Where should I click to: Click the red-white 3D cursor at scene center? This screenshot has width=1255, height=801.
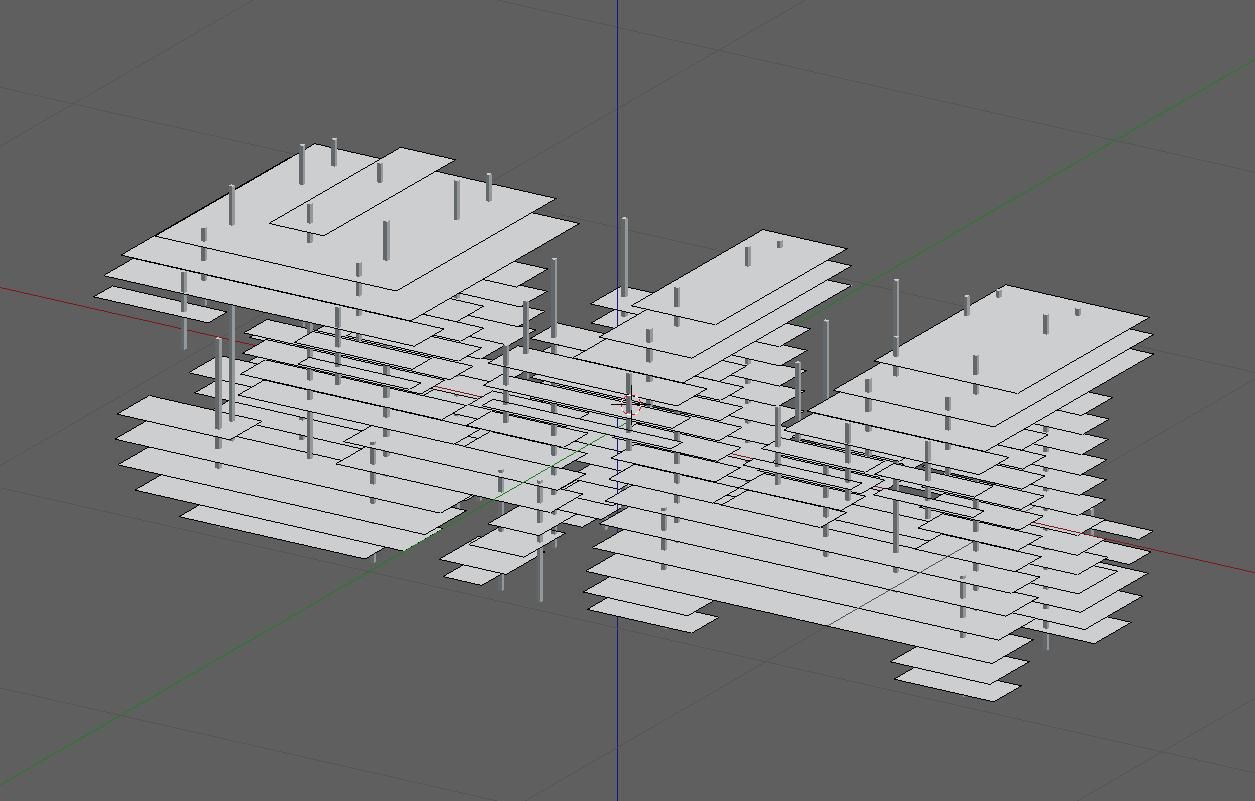tap(630, 403)
